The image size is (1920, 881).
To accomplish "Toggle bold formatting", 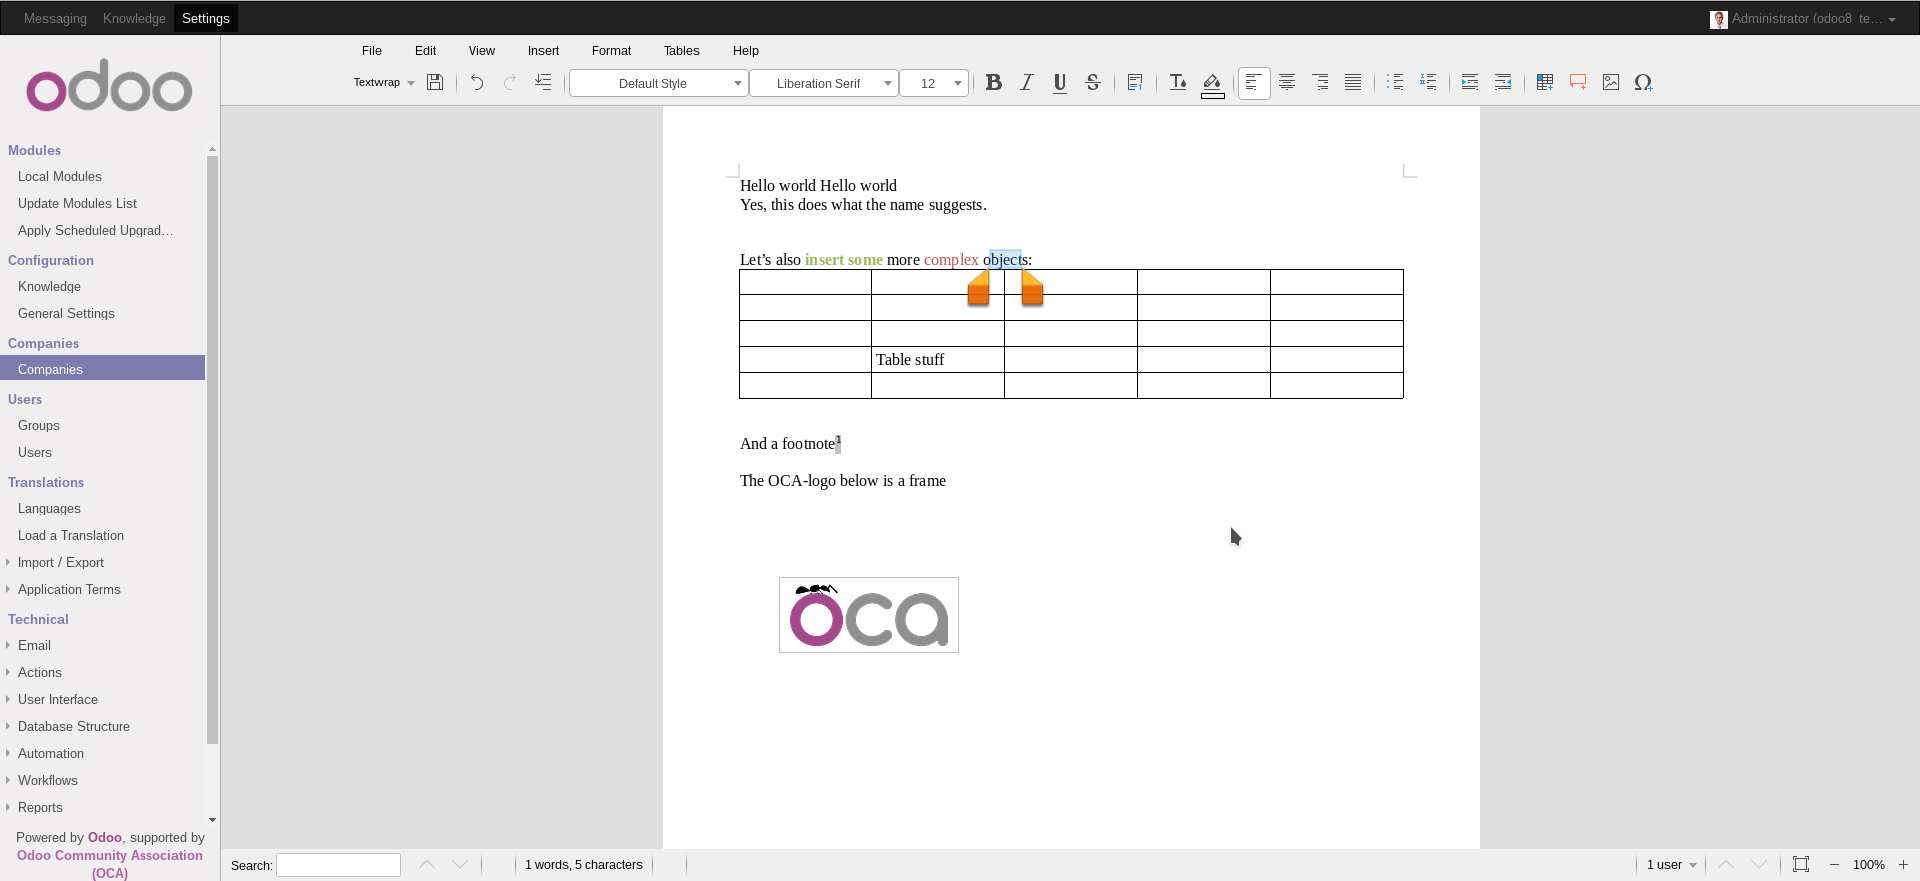I will coord(993,83).
